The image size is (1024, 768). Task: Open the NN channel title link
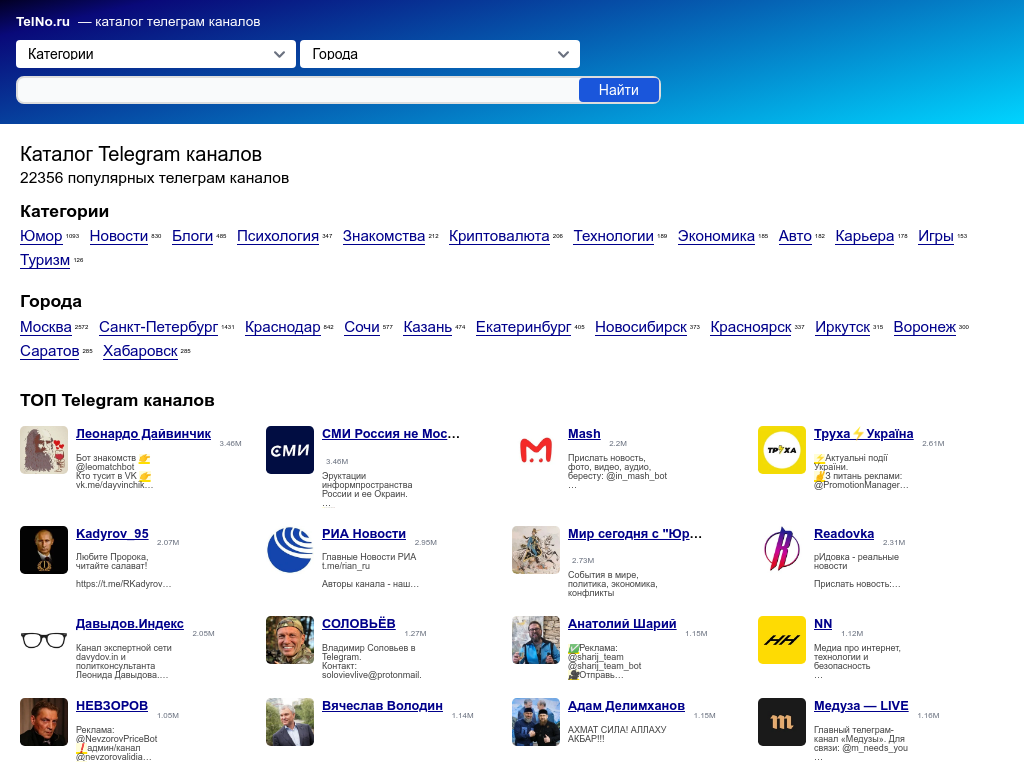coord(823,624)
